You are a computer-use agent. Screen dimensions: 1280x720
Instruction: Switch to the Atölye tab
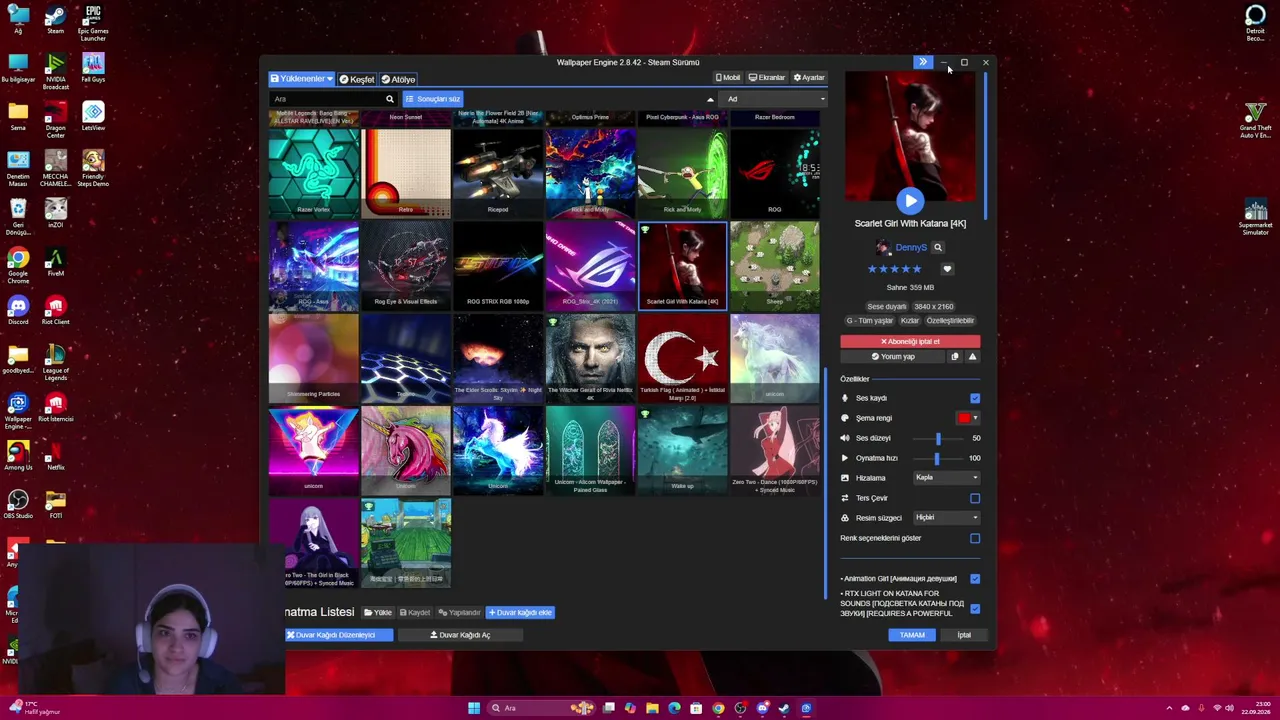(398, 79)
